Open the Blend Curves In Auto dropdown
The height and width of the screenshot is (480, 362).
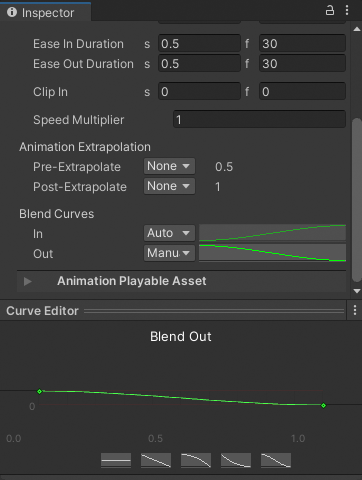tap(169, 233)
